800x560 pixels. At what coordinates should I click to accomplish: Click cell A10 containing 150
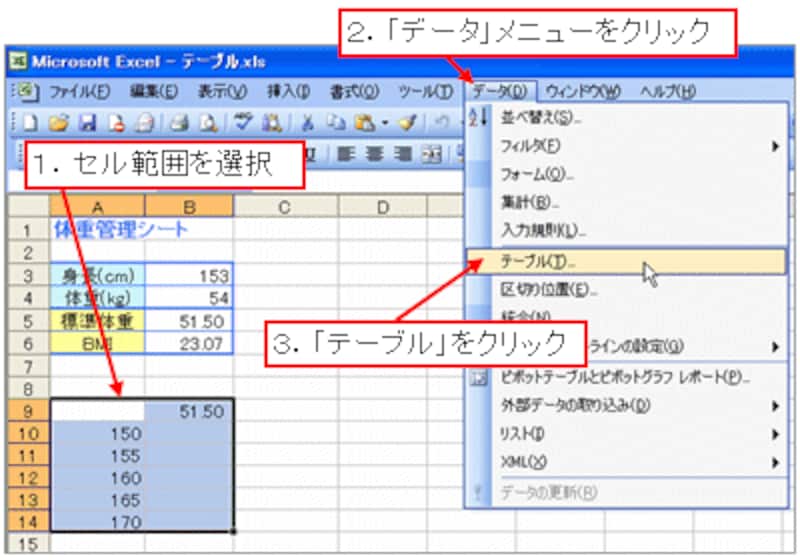click(x=97, y=434)
